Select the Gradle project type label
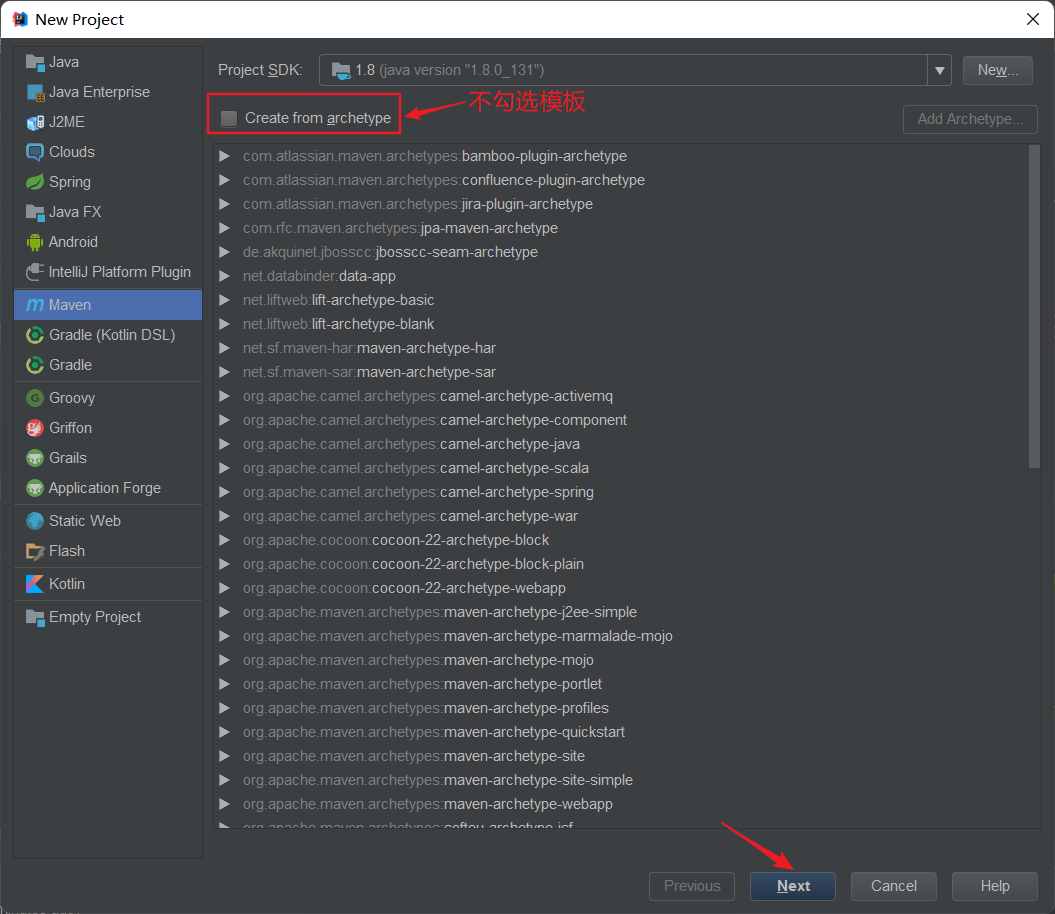Viewport: 1055px width, 914px height. click(x=70, y=365)
